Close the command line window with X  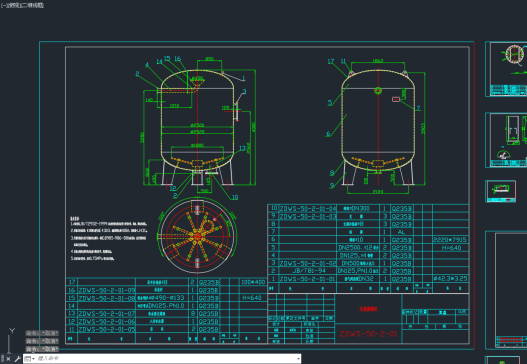(9, 359)
